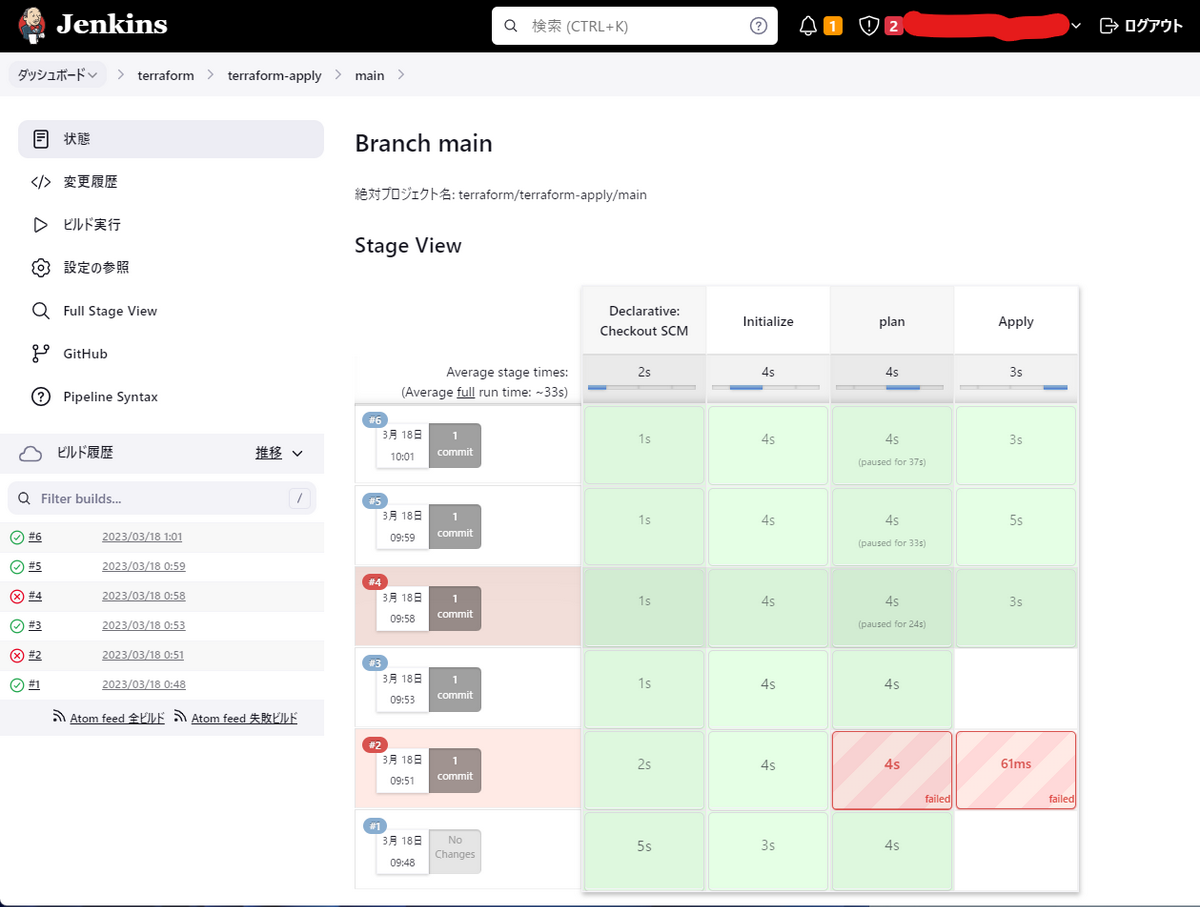Click the logout arrow icon
The height and width of the screenshot is (907, 1200).
[x=1108, y=26]
